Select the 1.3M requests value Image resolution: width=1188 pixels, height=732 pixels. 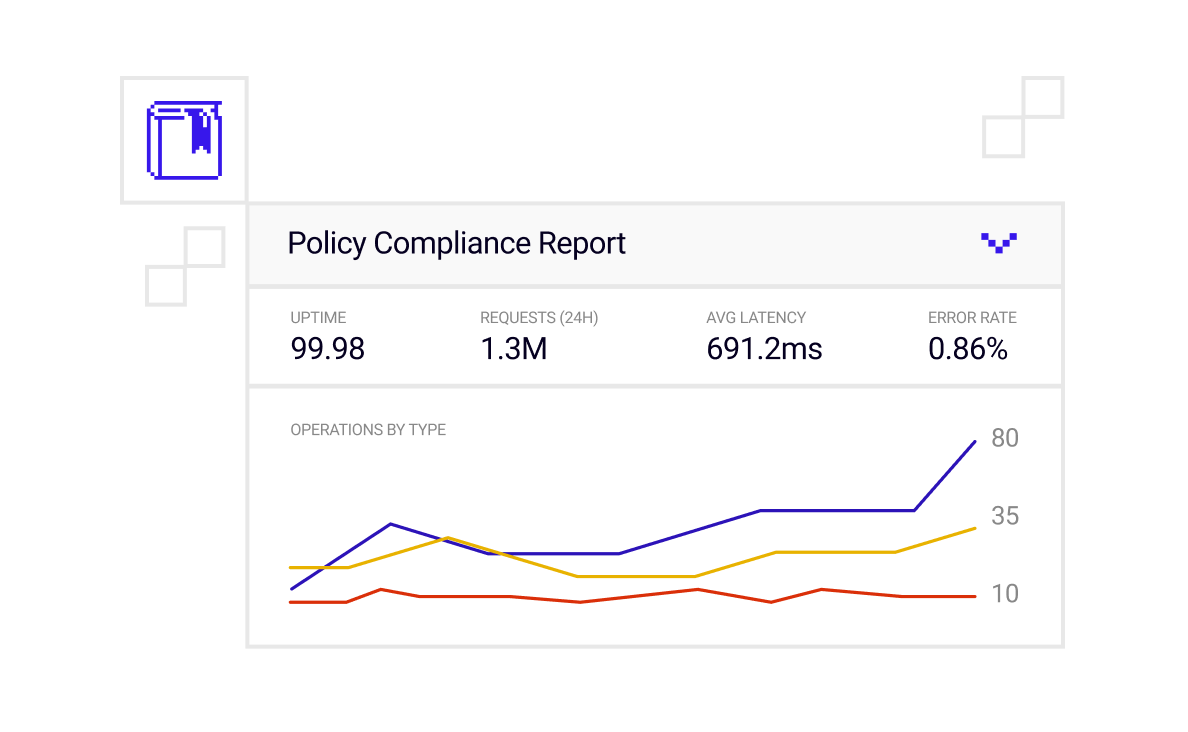point(514,349)
